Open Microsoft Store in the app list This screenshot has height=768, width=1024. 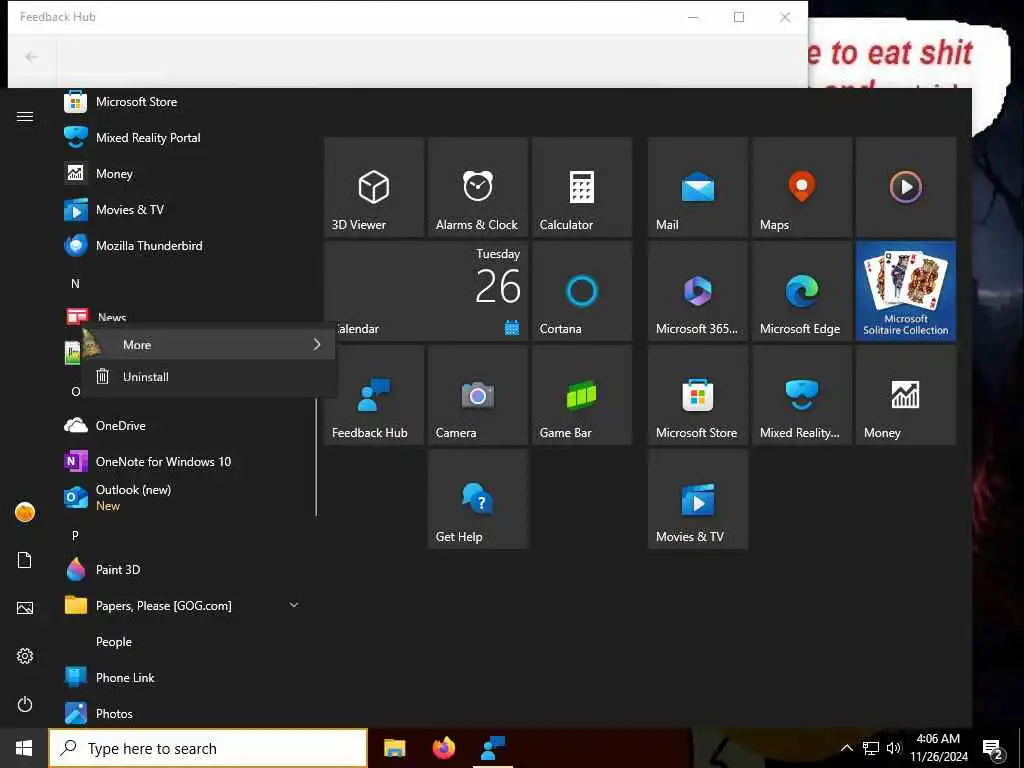[x=183, y=102]
